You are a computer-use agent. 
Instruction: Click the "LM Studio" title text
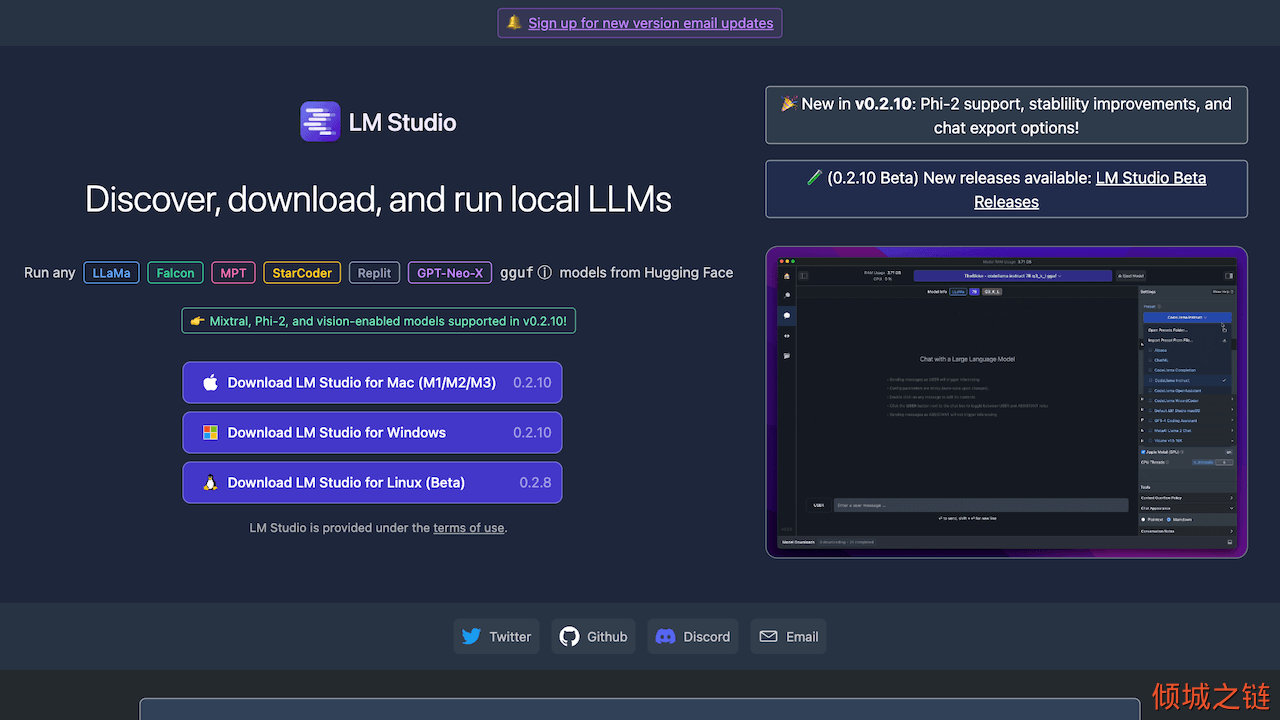click(402, 123)
